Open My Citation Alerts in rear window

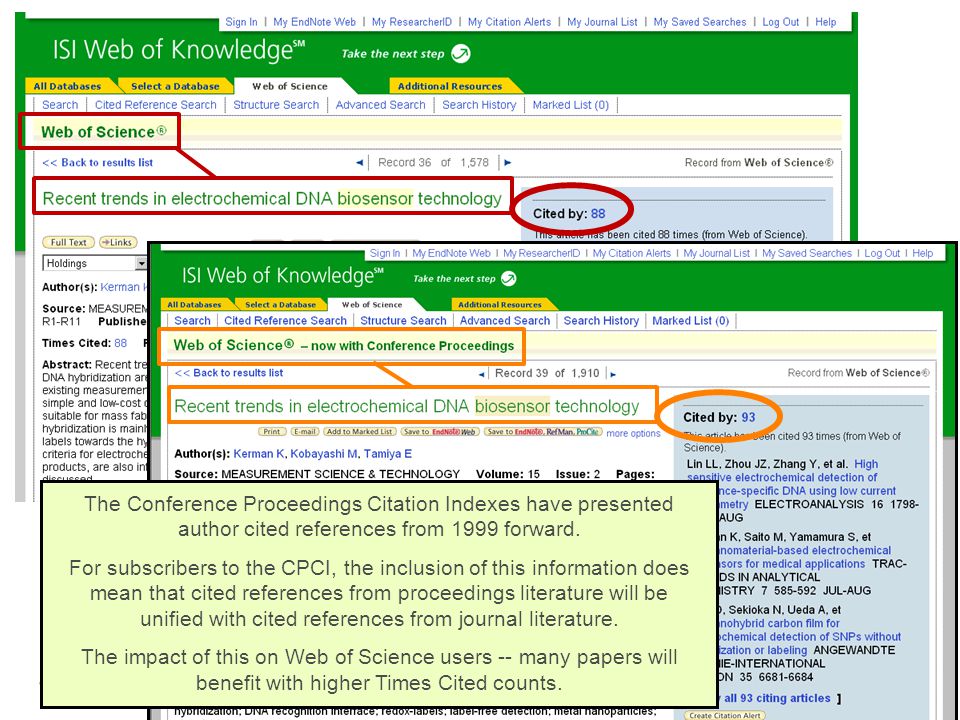(509, 22)
